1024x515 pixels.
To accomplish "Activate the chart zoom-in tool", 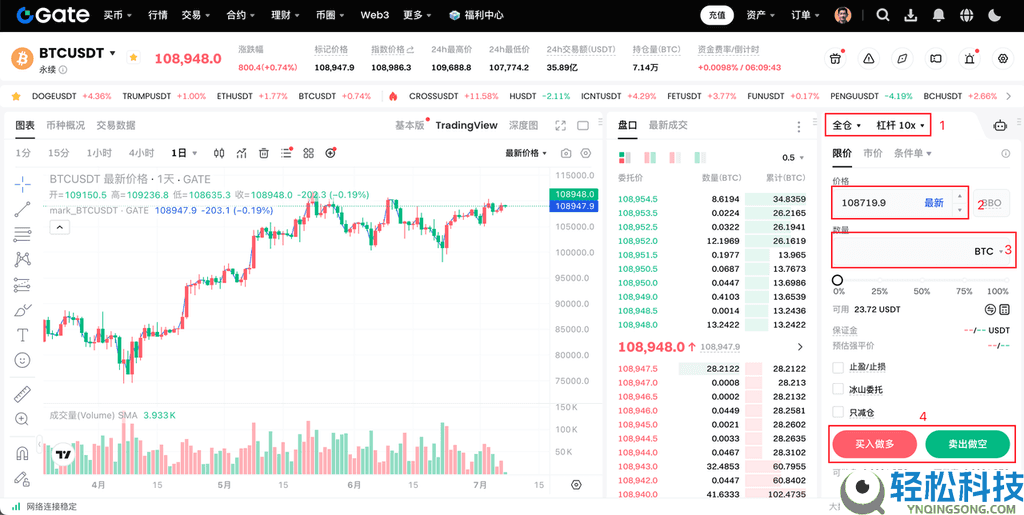I will click(x=22, y=418).
